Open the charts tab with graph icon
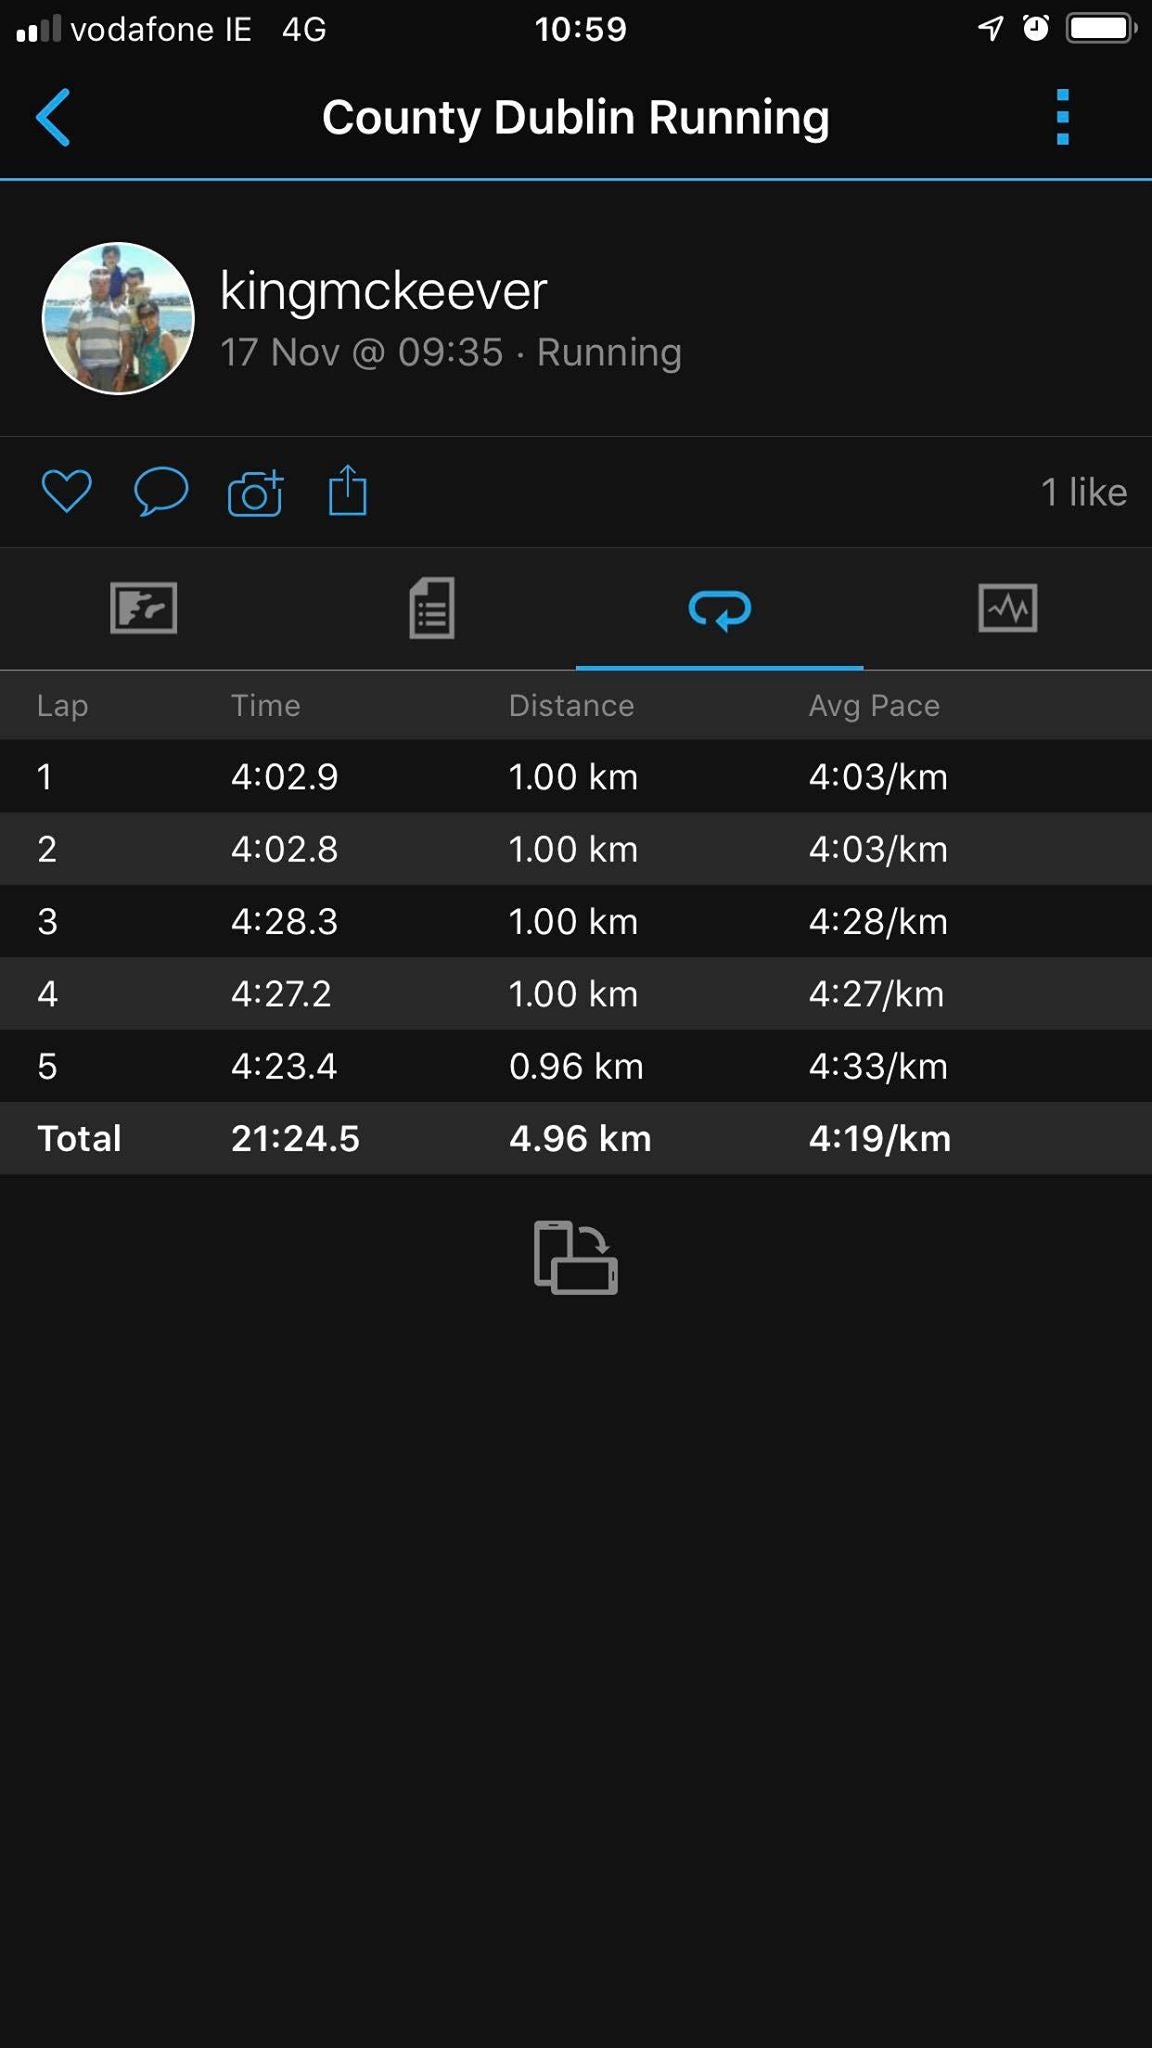 point(1007,608)
